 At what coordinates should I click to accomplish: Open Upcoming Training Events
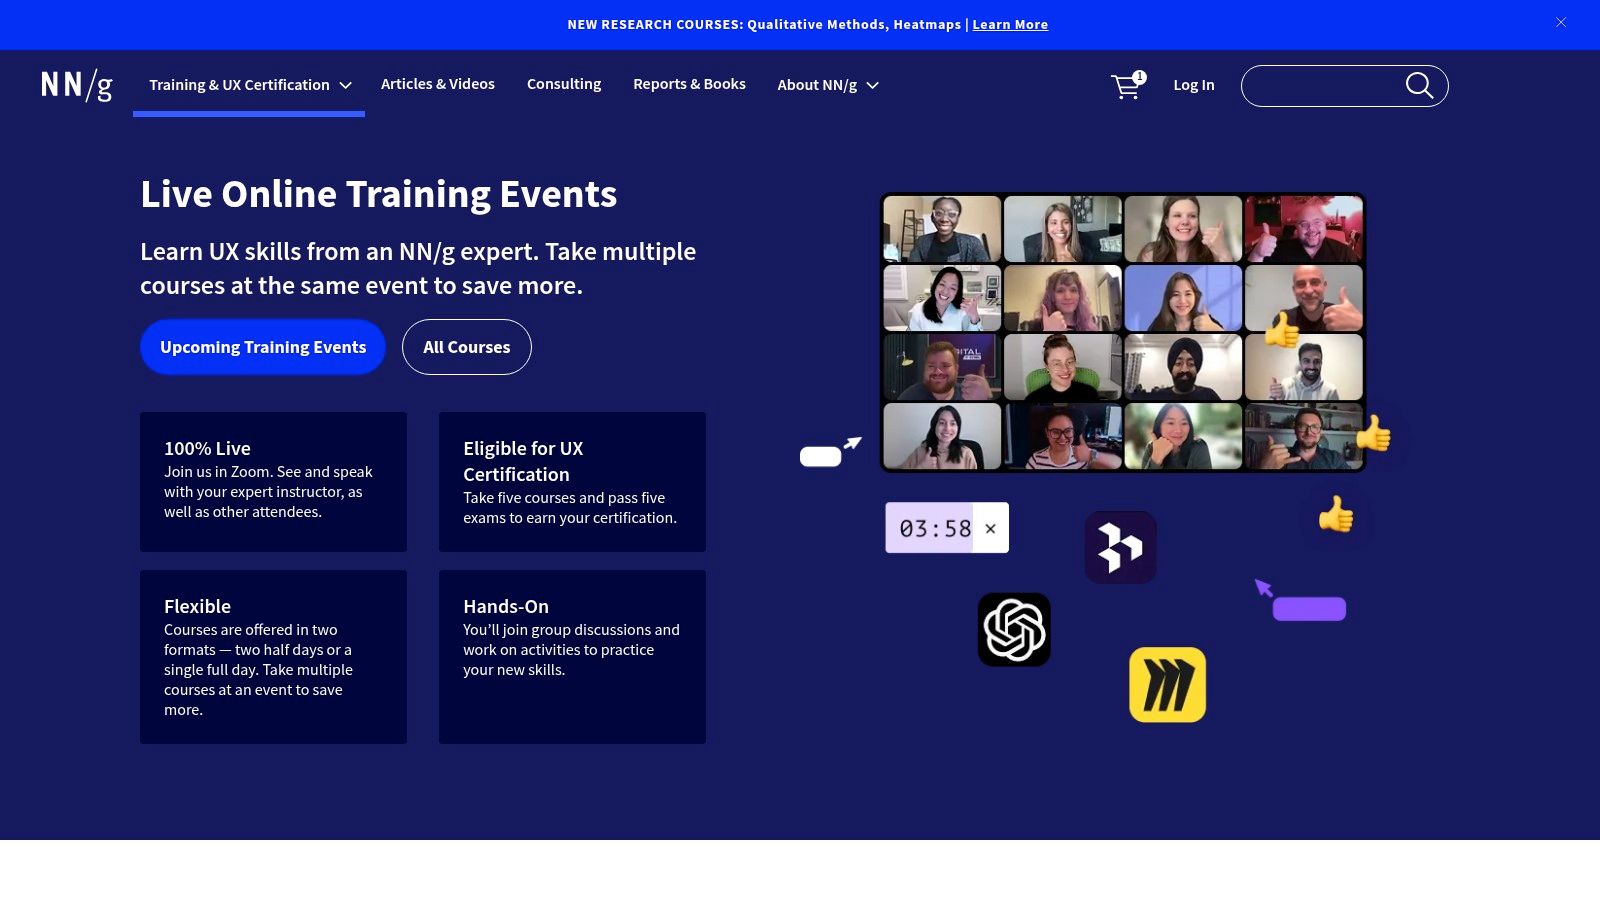pyautogui.click(x=263, y=347)
